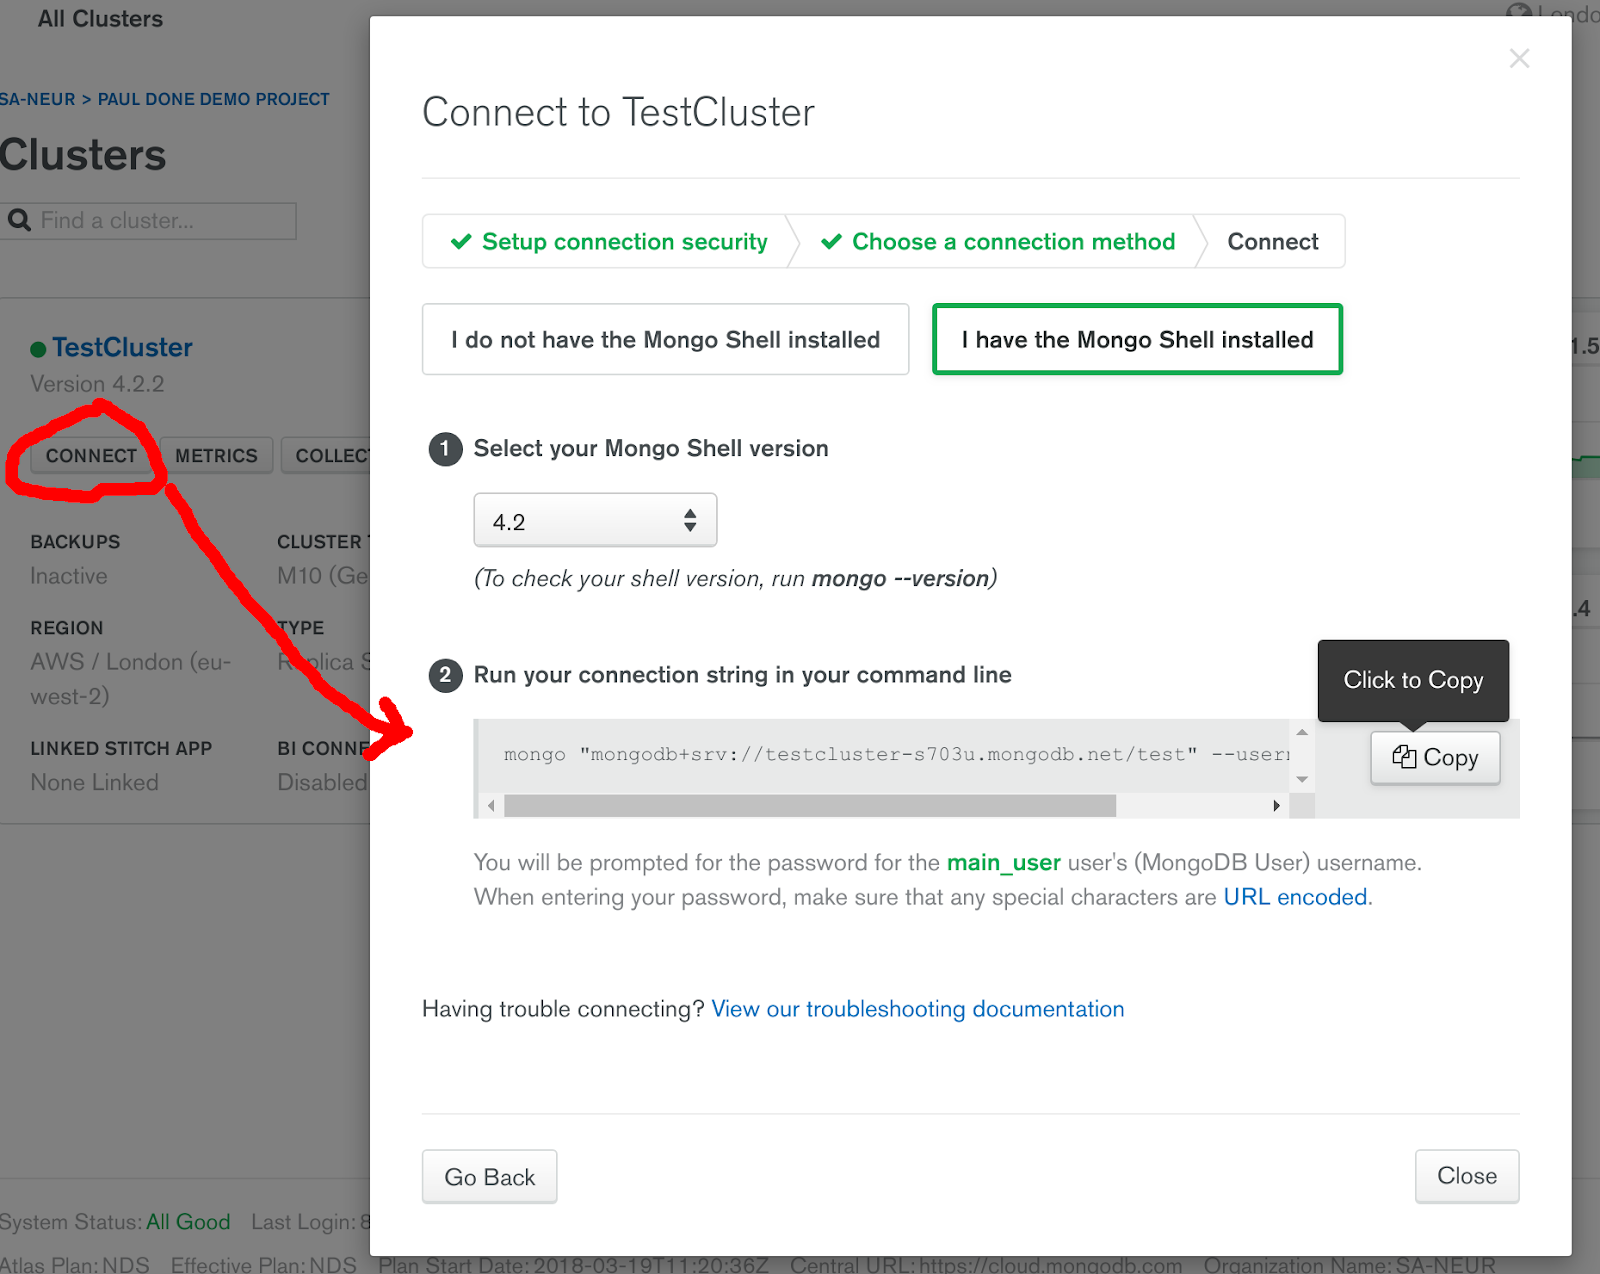Click the numbered circle for step 1
The height and width of the screenshot is (1274, 1600).
[x=445, y=449]
